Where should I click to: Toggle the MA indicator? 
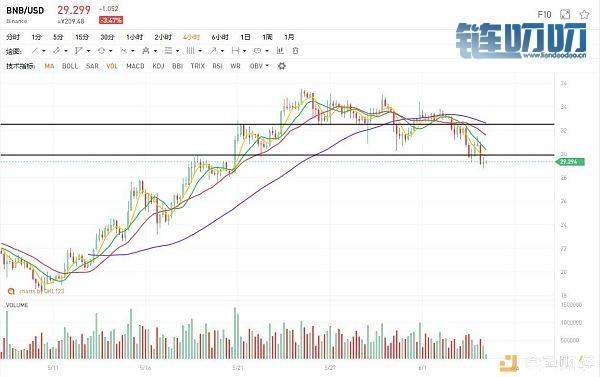[x=49, y=66]
